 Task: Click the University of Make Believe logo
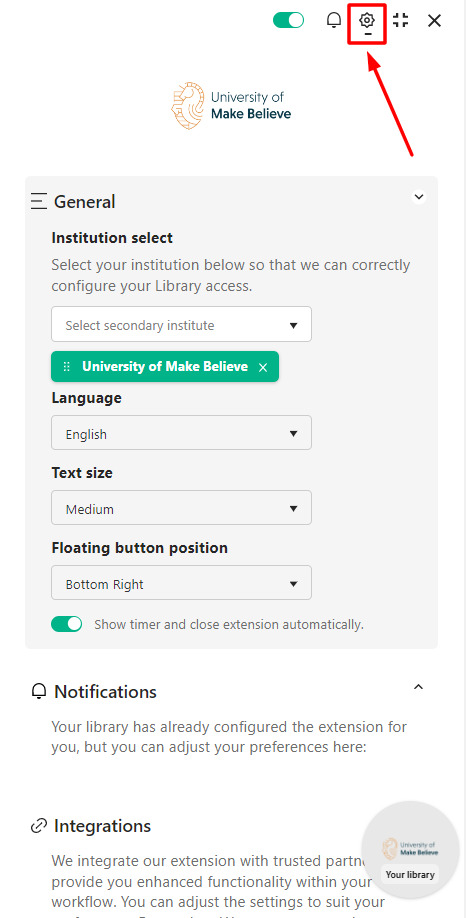[x=231, y=106]
